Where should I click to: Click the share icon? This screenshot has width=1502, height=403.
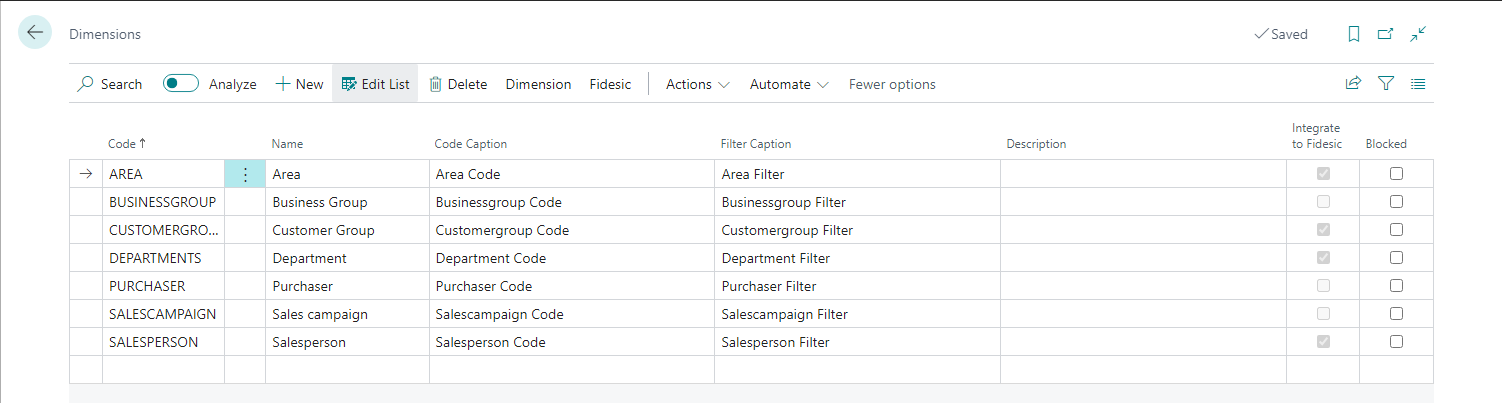[1353, 84]
